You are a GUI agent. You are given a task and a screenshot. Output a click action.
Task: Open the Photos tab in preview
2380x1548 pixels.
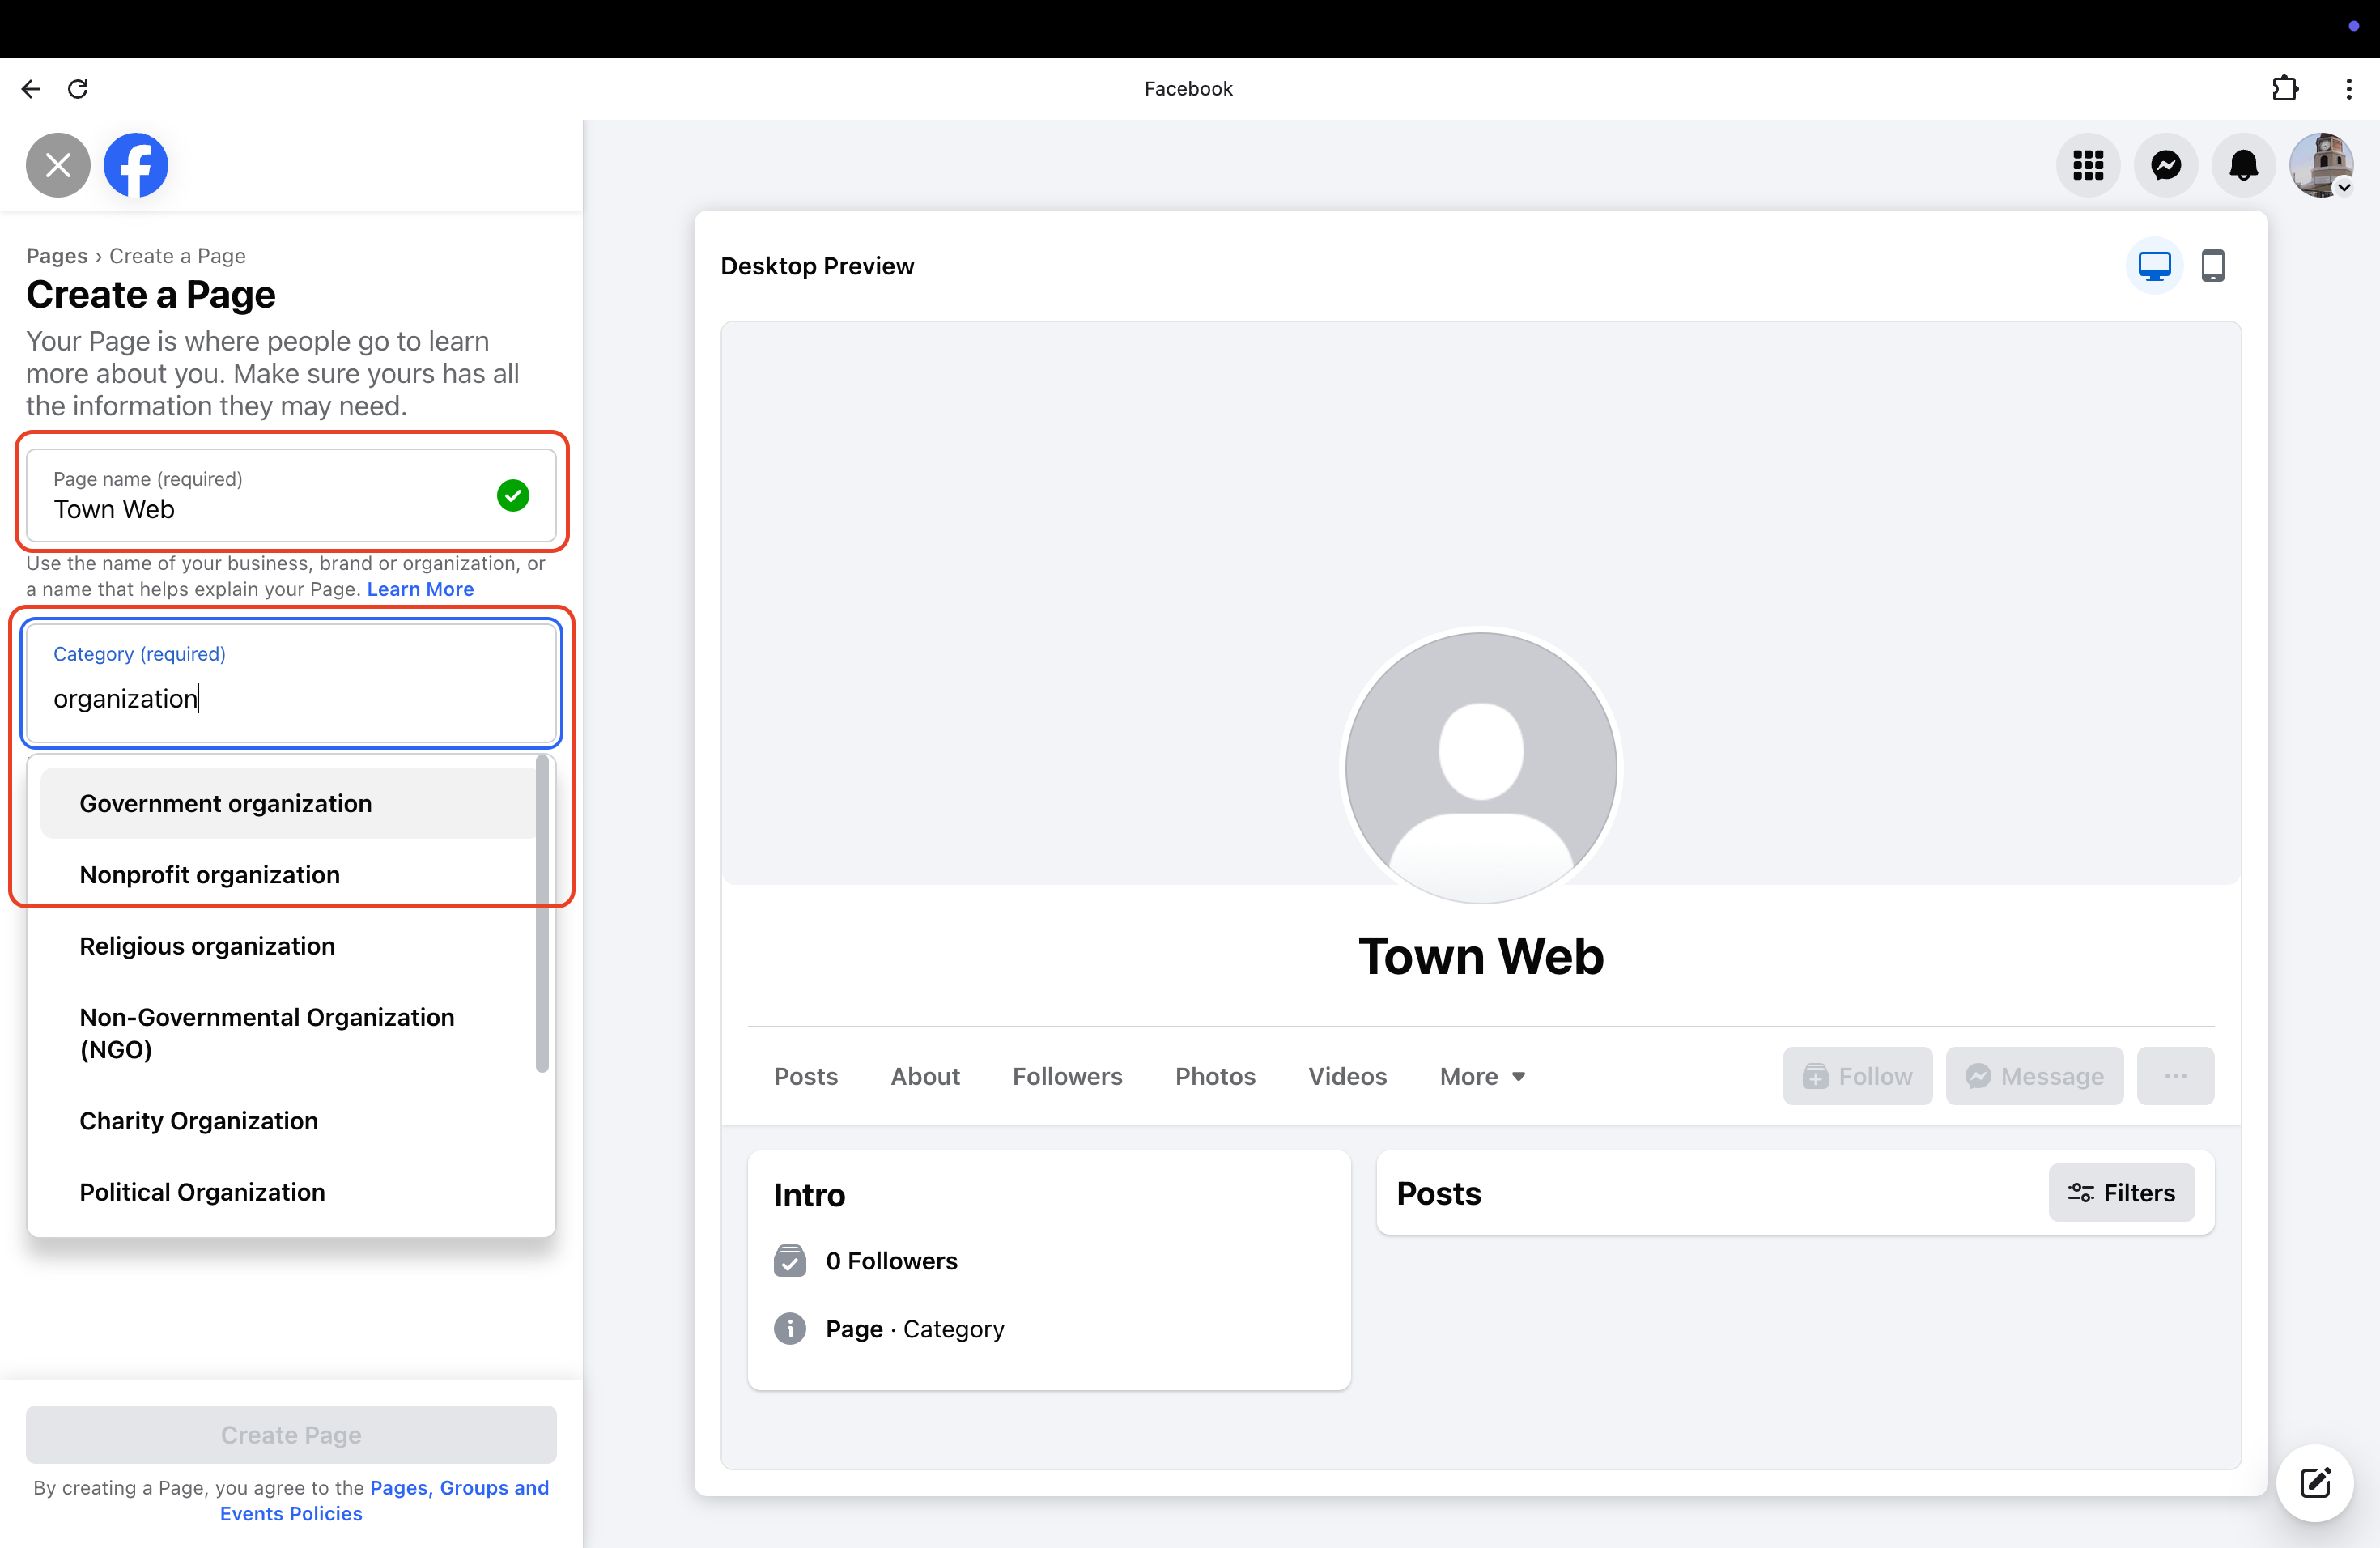(1215, 1076)
